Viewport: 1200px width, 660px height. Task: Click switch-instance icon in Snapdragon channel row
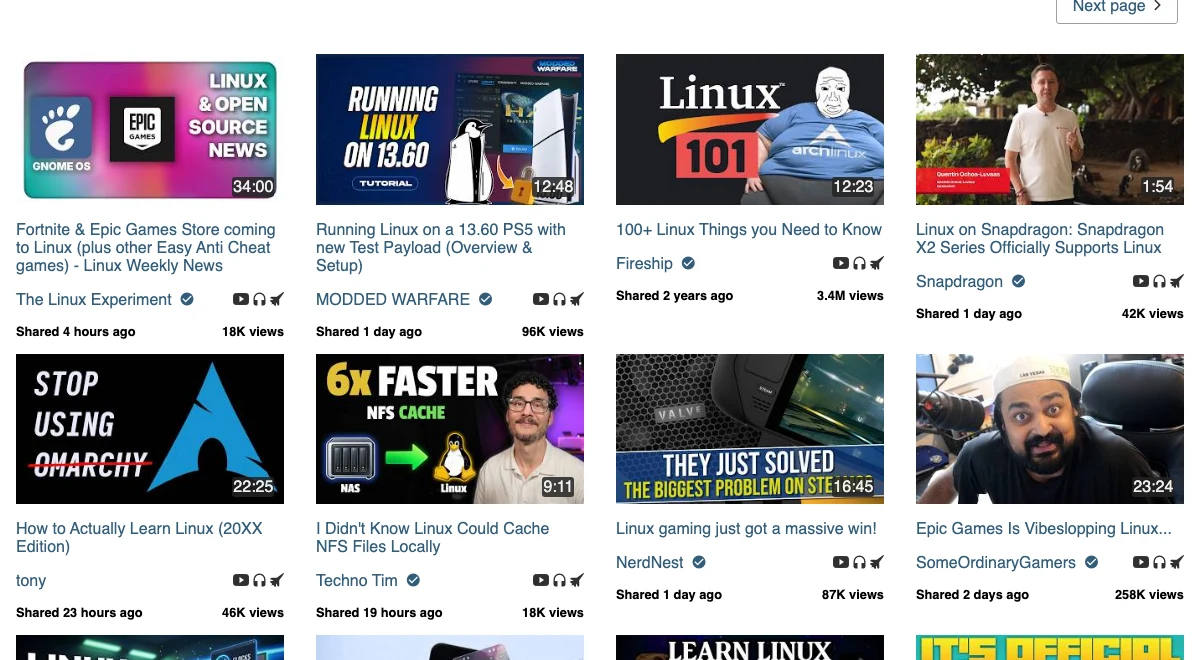tap(1177, 281)
